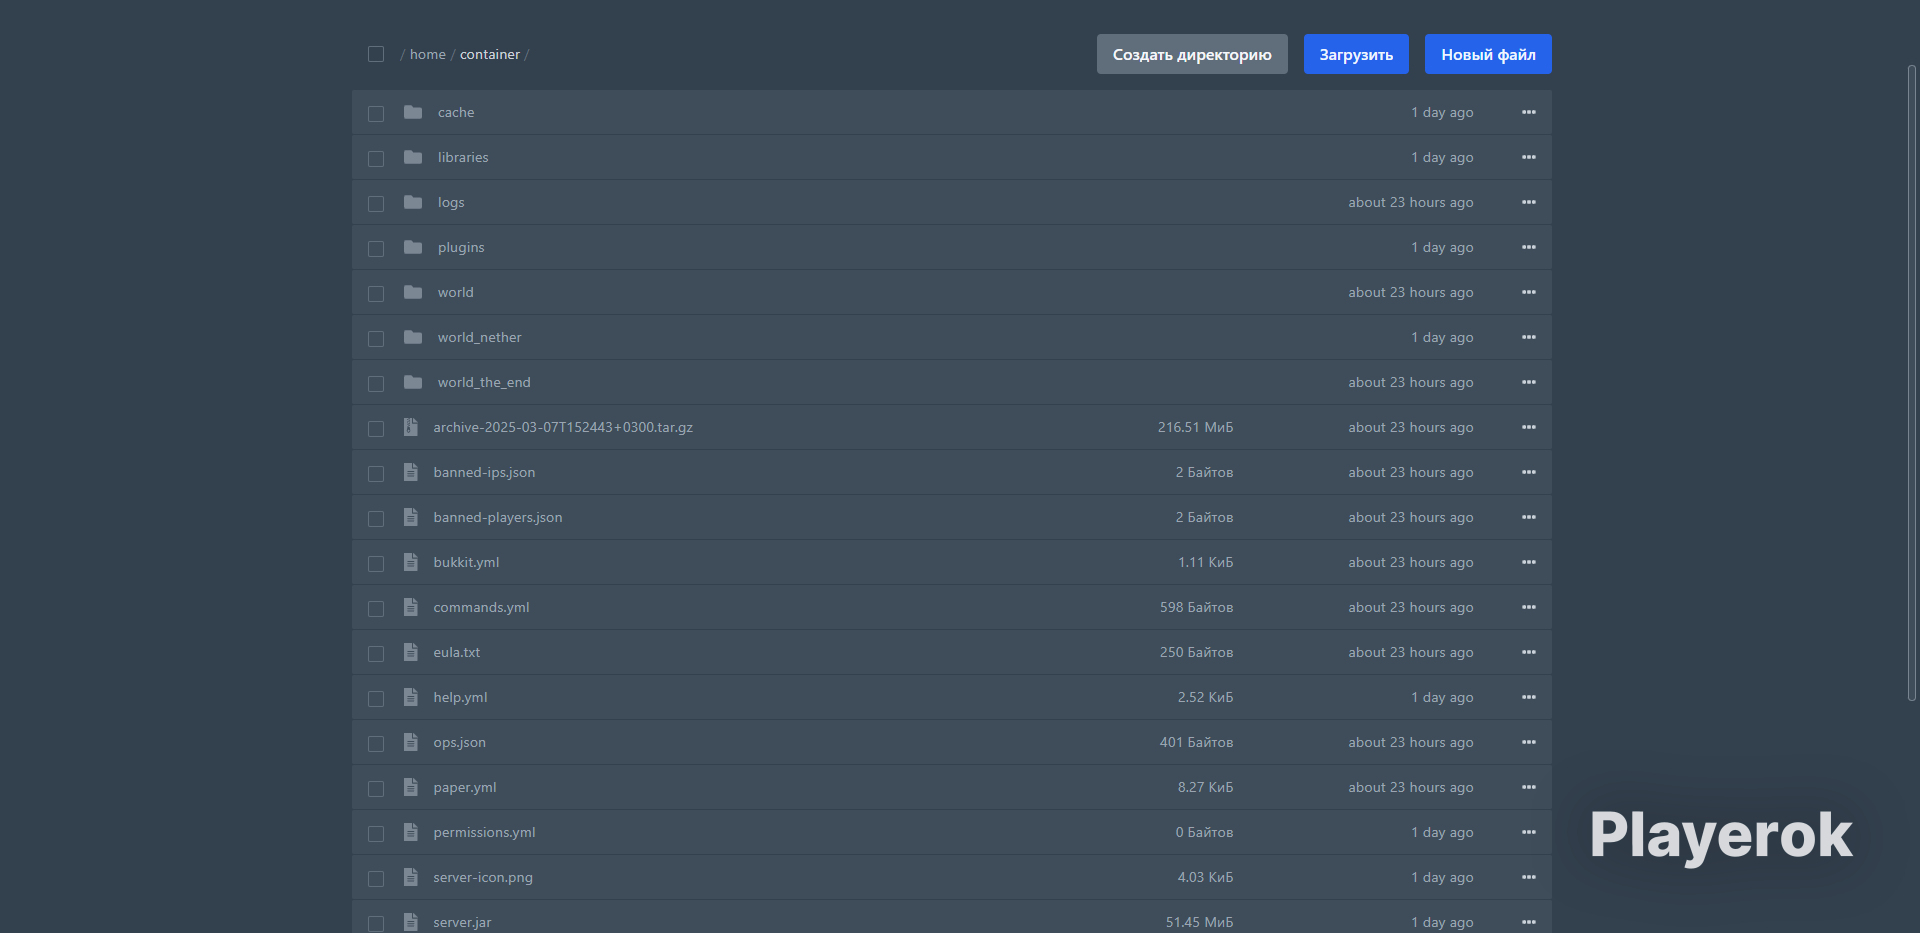Screen dimensions: 1920x933
Task: Click the paper.yml file icon
Action: click(x=410, y=787)
